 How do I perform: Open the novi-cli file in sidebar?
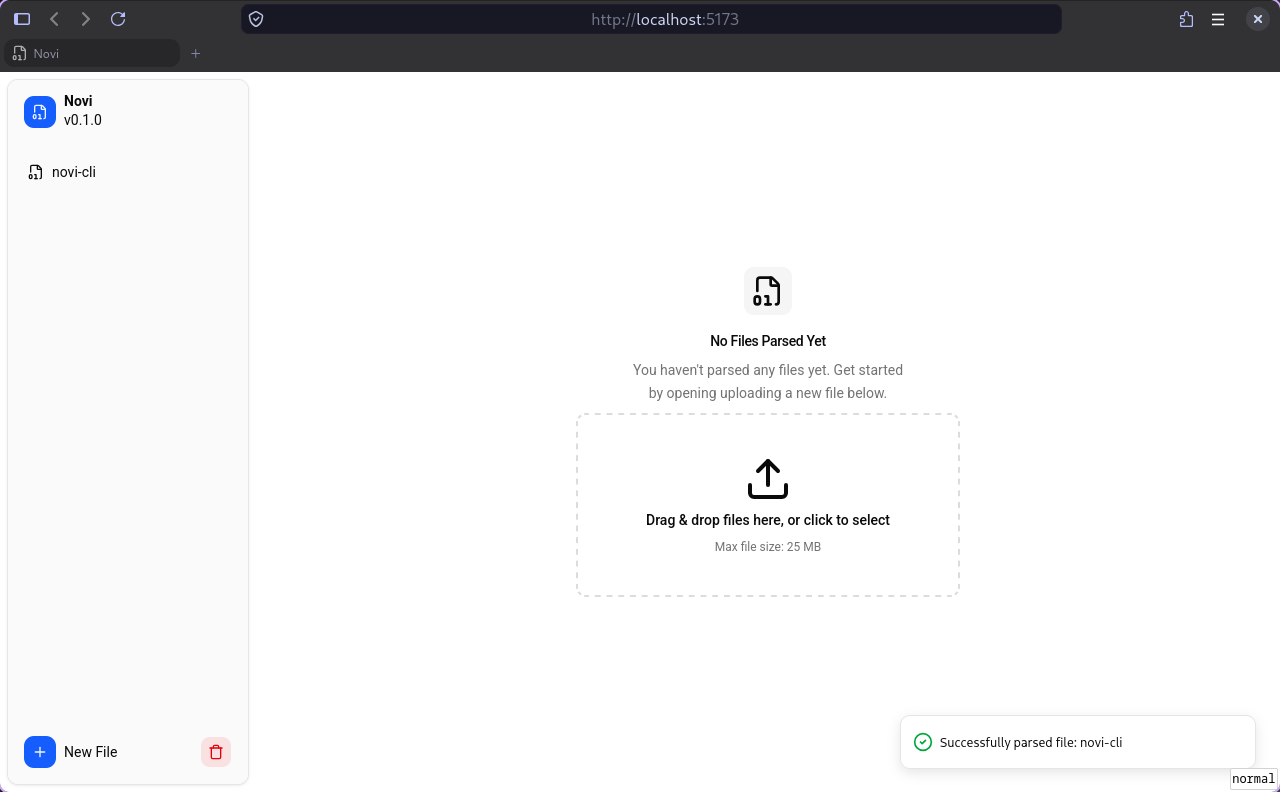128,172
